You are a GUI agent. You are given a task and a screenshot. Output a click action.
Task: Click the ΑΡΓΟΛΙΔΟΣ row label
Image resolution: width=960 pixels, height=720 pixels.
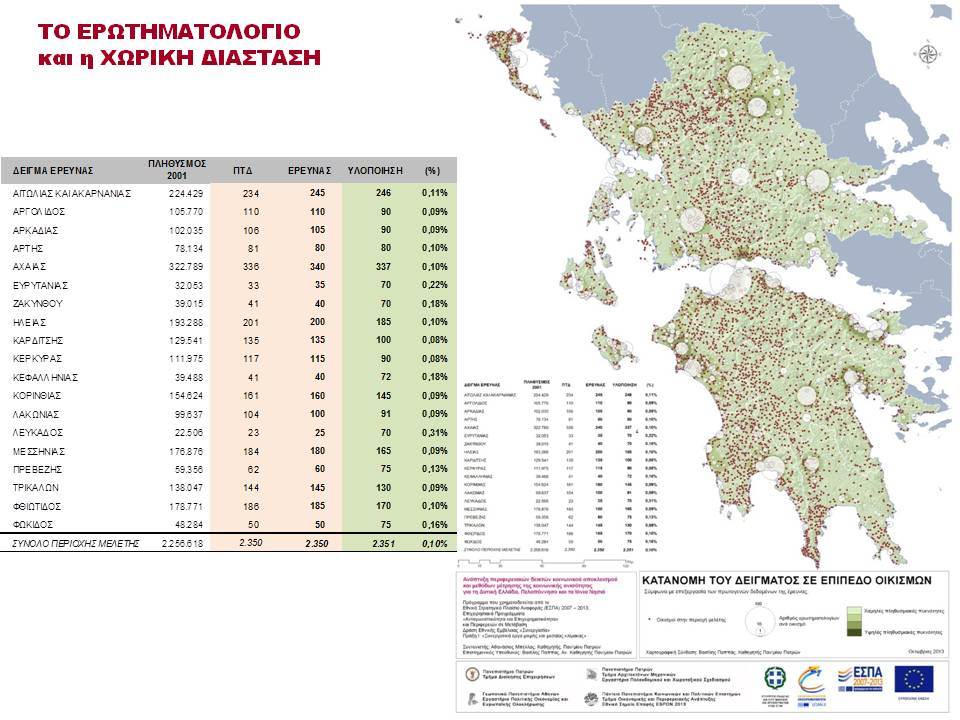[x=39, y=212]
